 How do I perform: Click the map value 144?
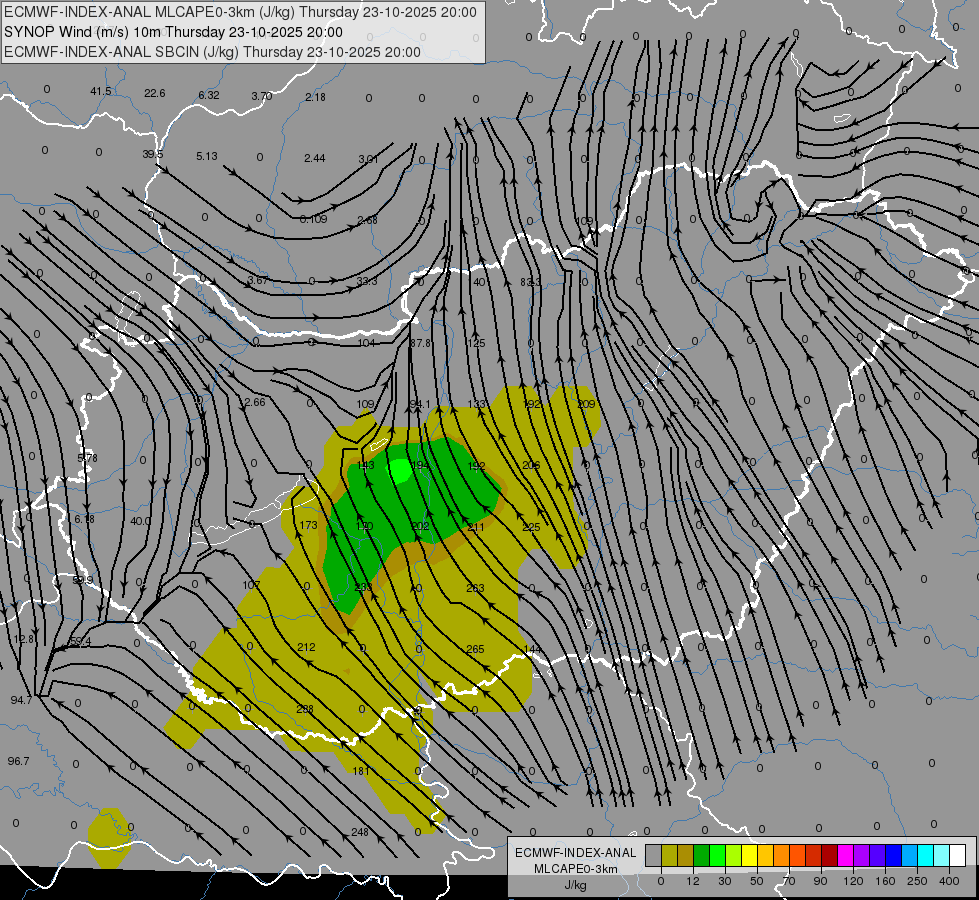pos(532,650)
